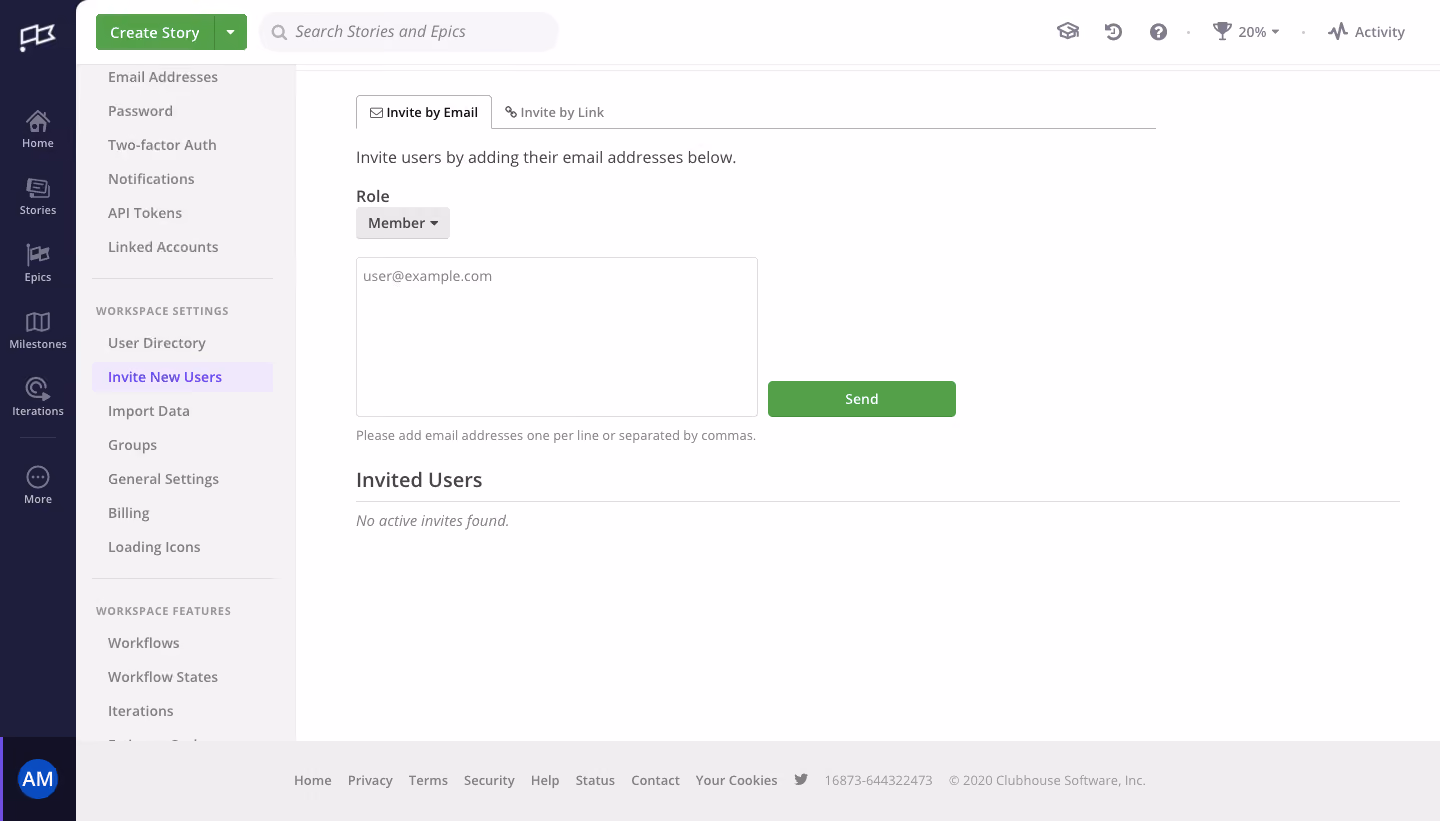
Task: Switch to the Invite by Email tab
Action: pos(424,112)
